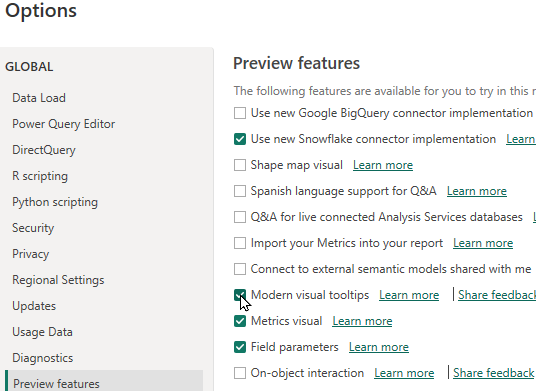The width and height of the screenshot is (536, 391).
Task: Open Learn more for Modern visual tooltips
Action: pyautogui.click(x=409, y=295)
